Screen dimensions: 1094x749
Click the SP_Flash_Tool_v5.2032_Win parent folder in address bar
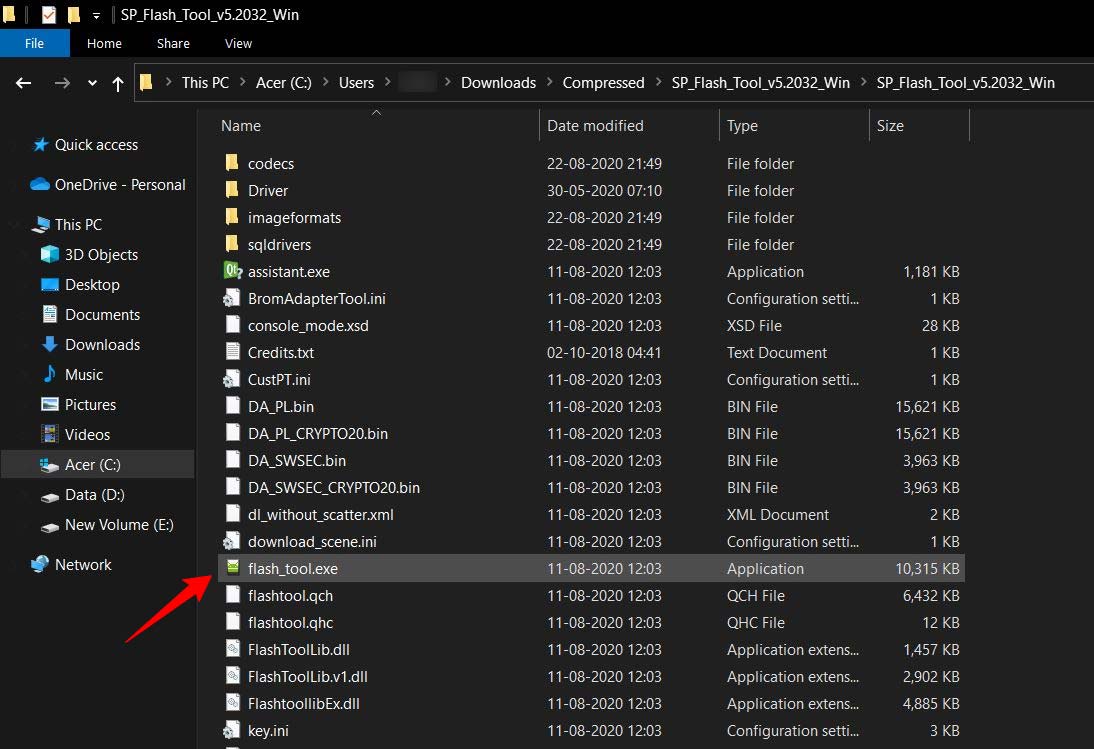760,82
